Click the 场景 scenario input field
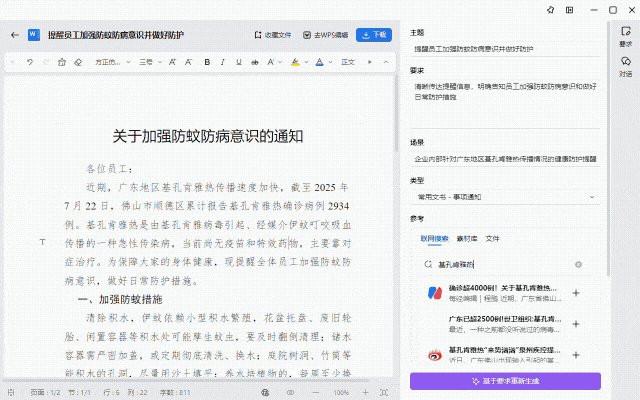The height and width of the screenshot is (400, 640). [505, 159]
